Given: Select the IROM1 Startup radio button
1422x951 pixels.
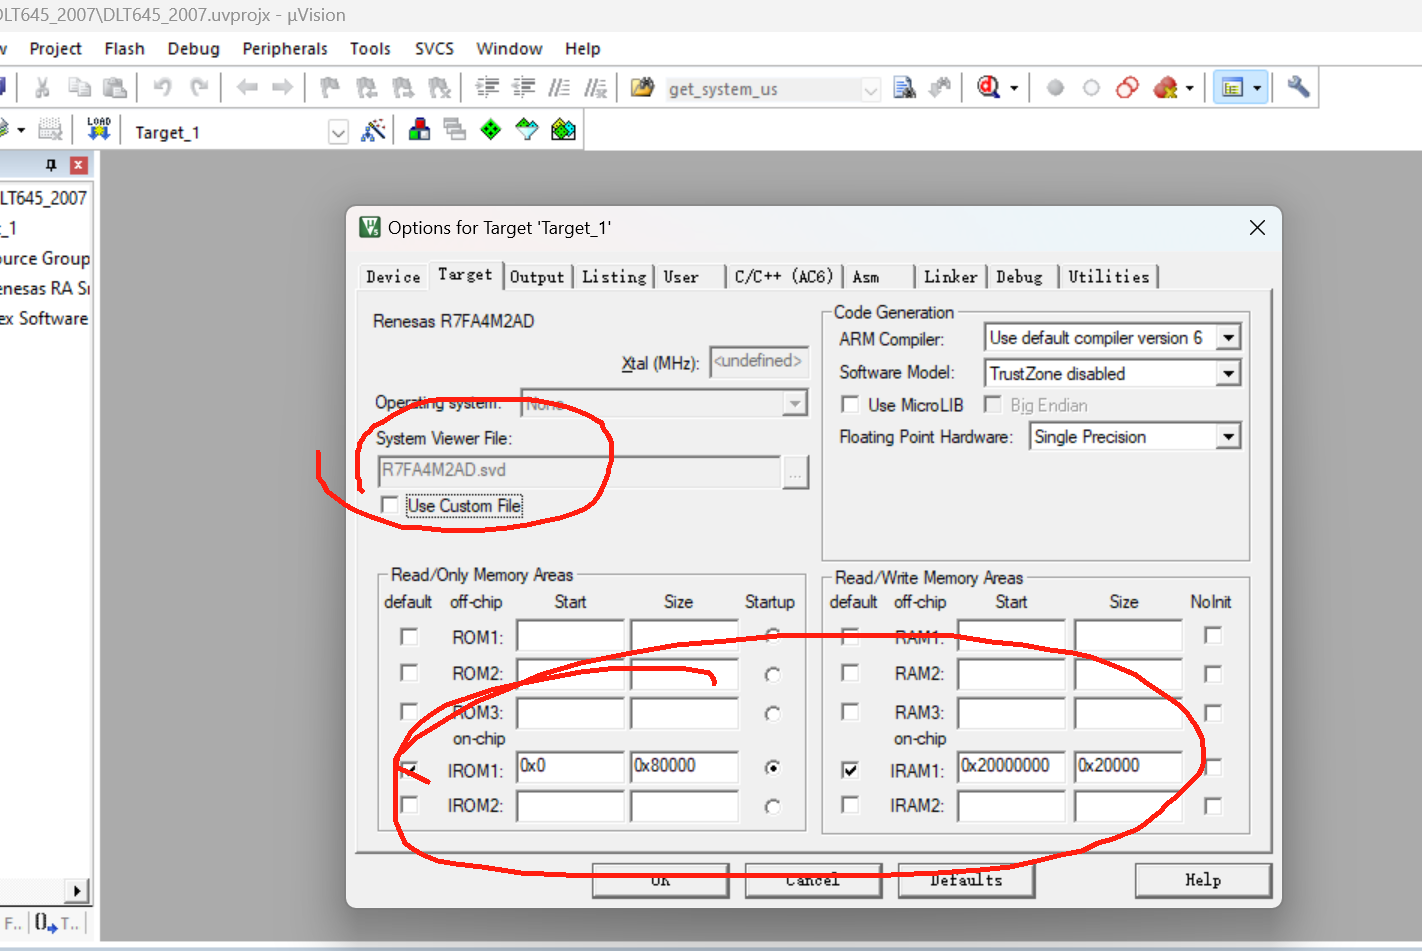Looking at the screenshot, I should [772, 767].
